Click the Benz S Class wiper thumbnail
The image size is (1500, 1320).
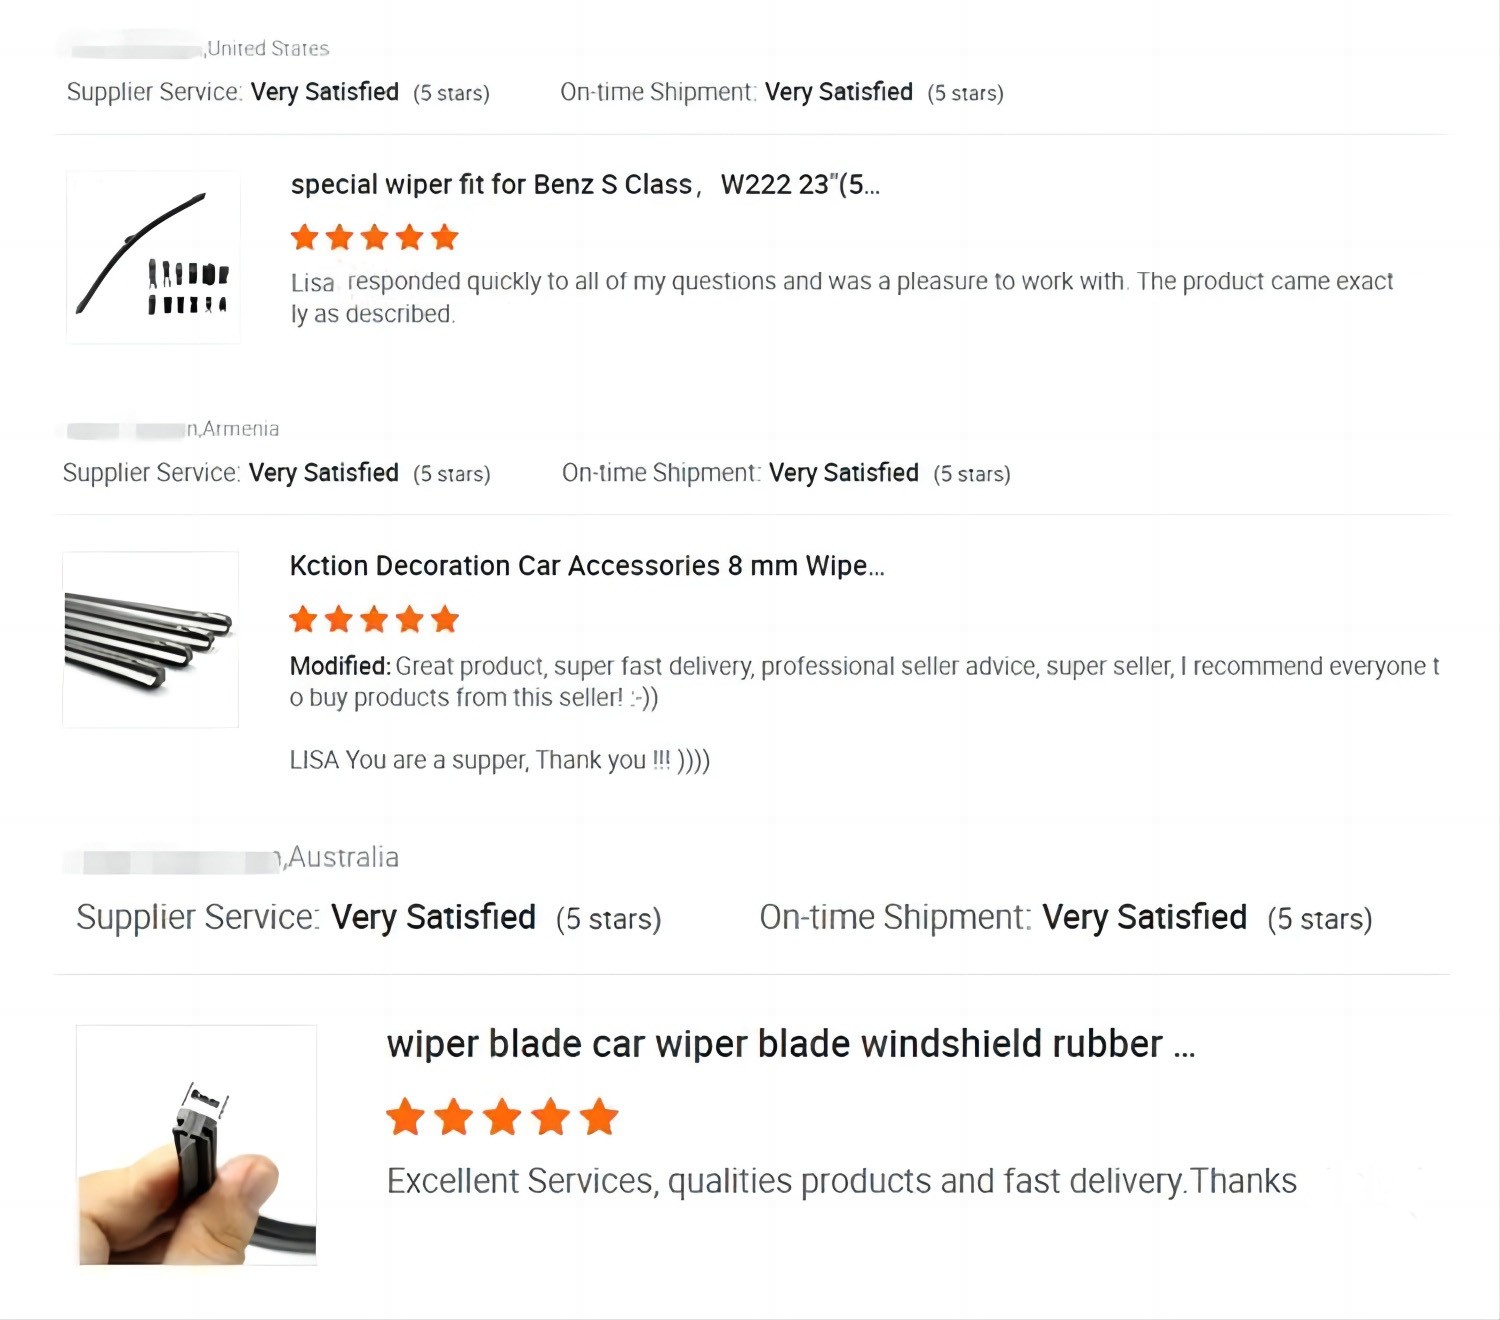tap(153, 258)
